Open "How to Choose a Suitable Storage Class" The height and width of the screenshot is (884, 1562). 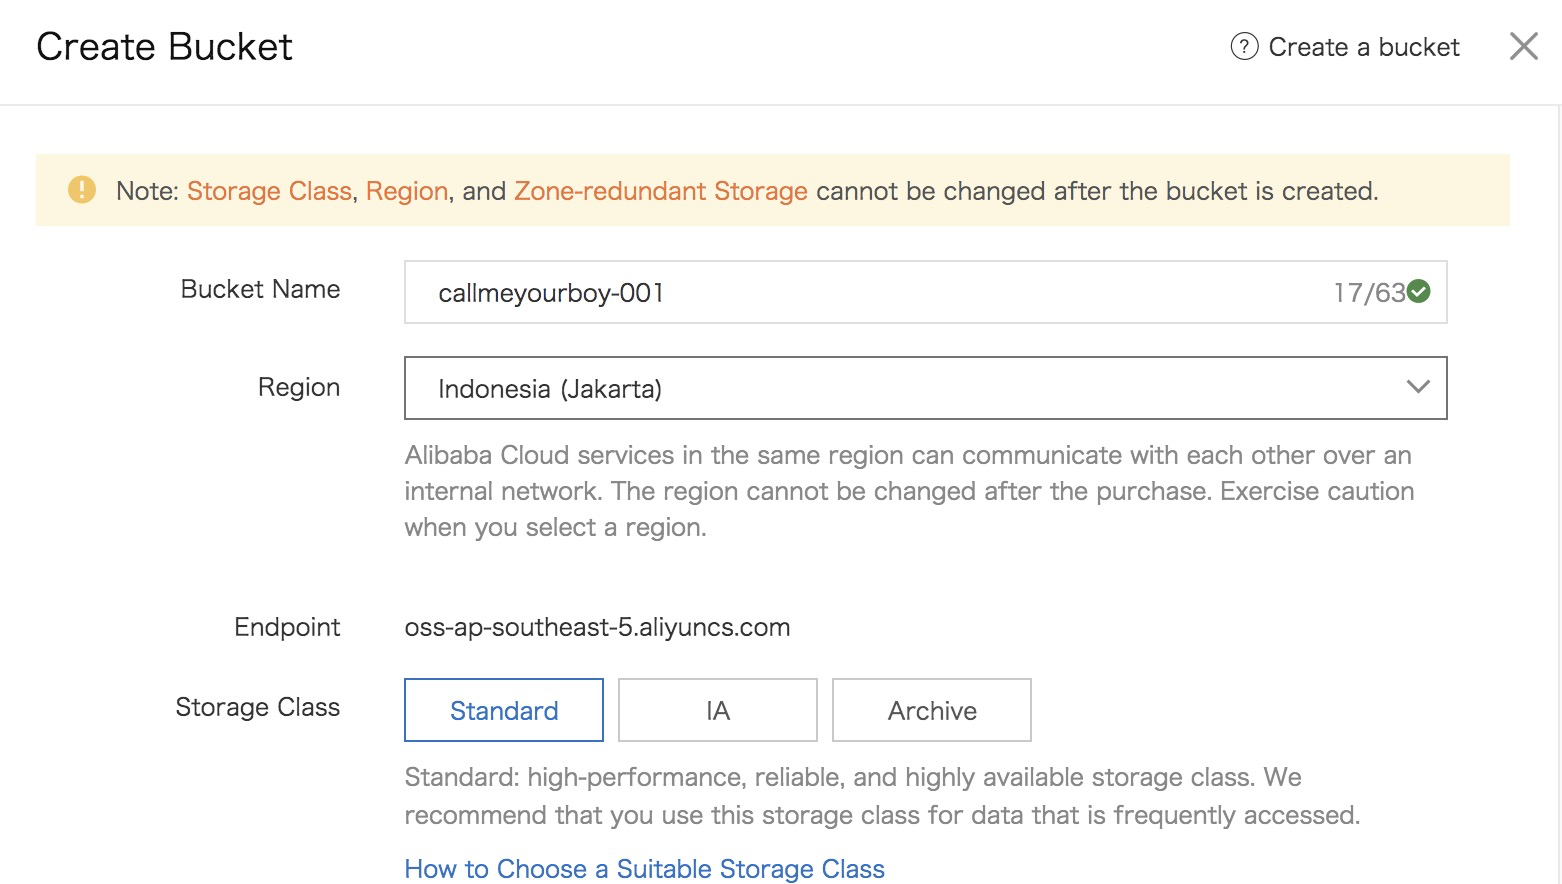tap(644, 868)
